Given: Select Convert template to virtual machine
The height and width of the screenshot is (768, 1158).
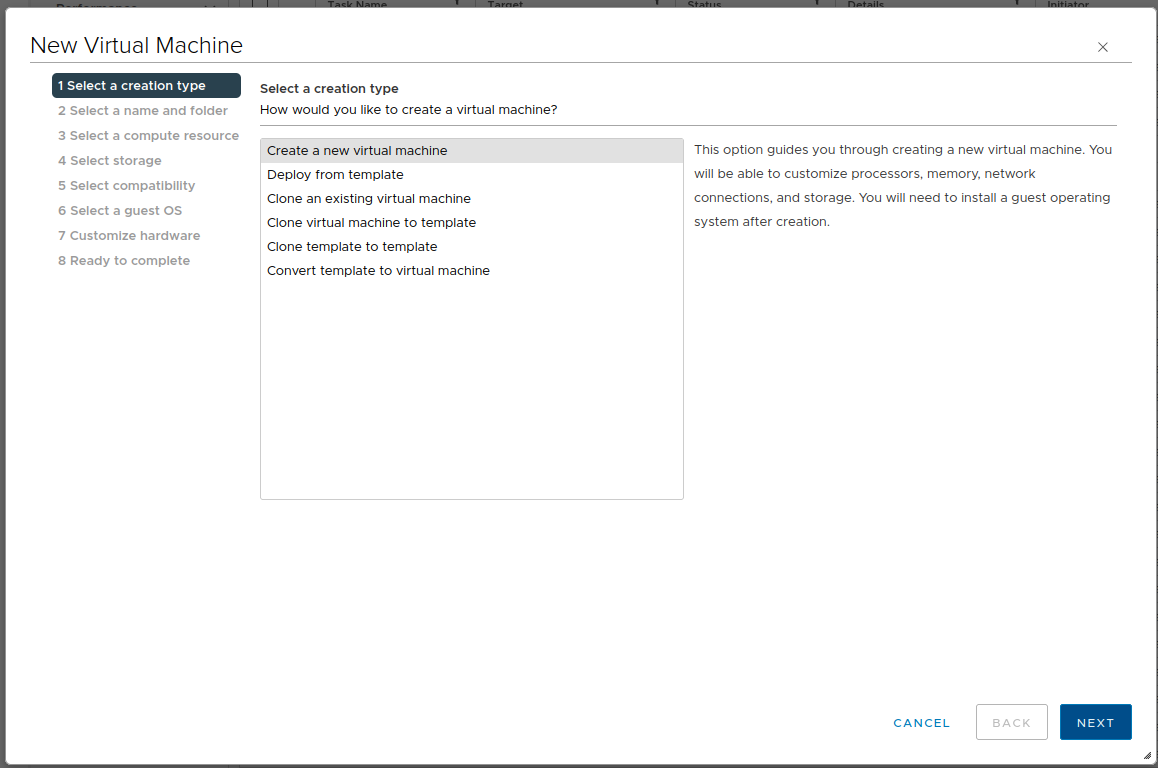Looking at the screenshot, I should [378, 271].
